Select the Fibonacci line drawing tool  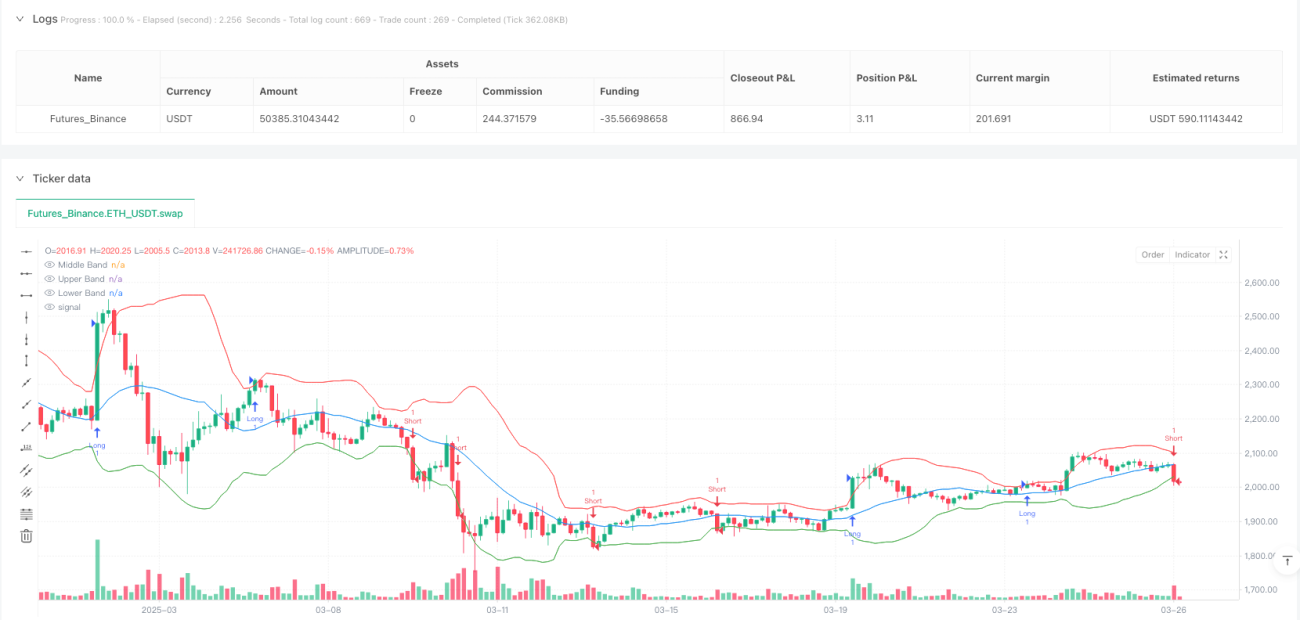tap(27, 514)
